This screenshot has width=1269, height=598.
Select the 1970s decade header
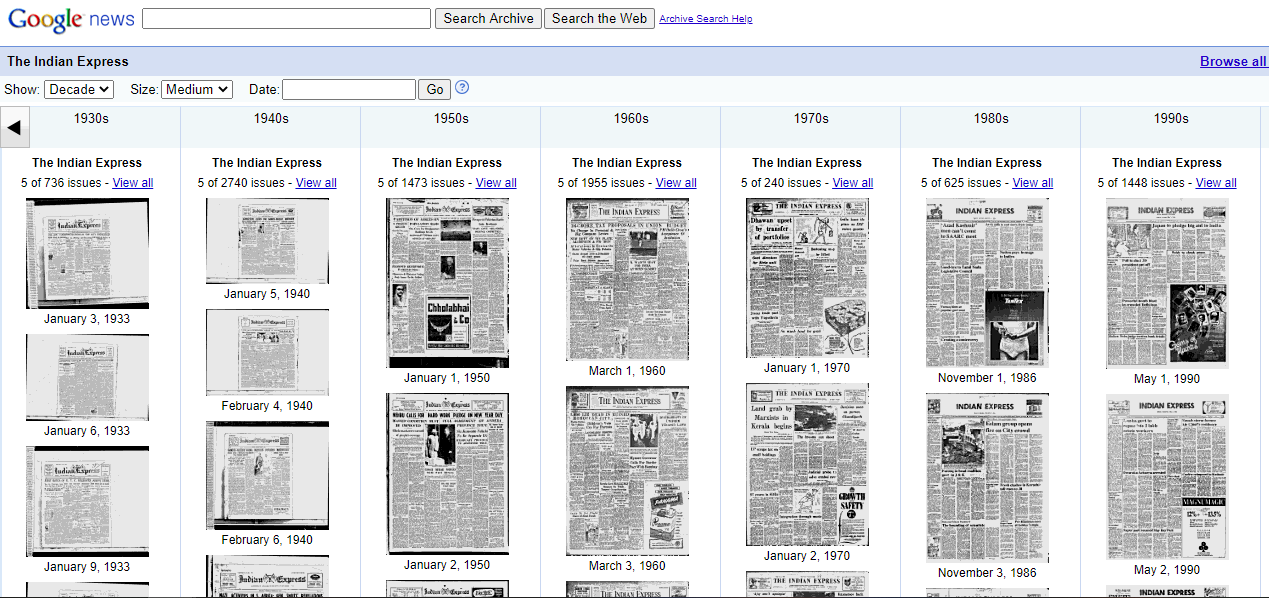pos(811,118)
